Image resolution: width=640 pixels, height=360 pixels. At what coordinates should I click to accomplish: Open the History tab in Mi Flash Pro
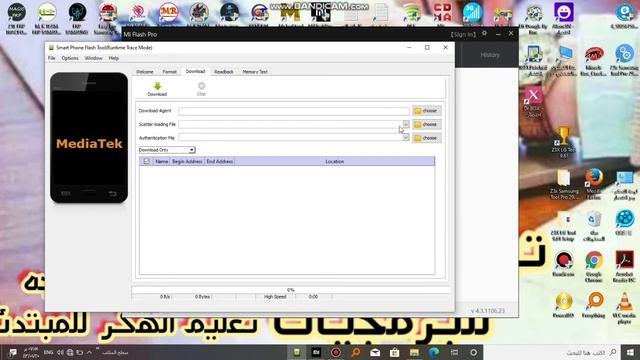[x=490, y=55]
